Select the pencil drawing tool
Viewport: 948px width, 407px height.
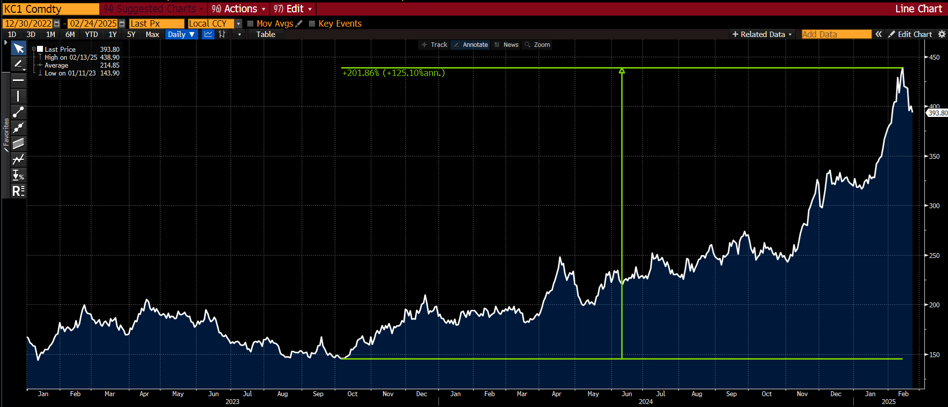click(19, 64)
